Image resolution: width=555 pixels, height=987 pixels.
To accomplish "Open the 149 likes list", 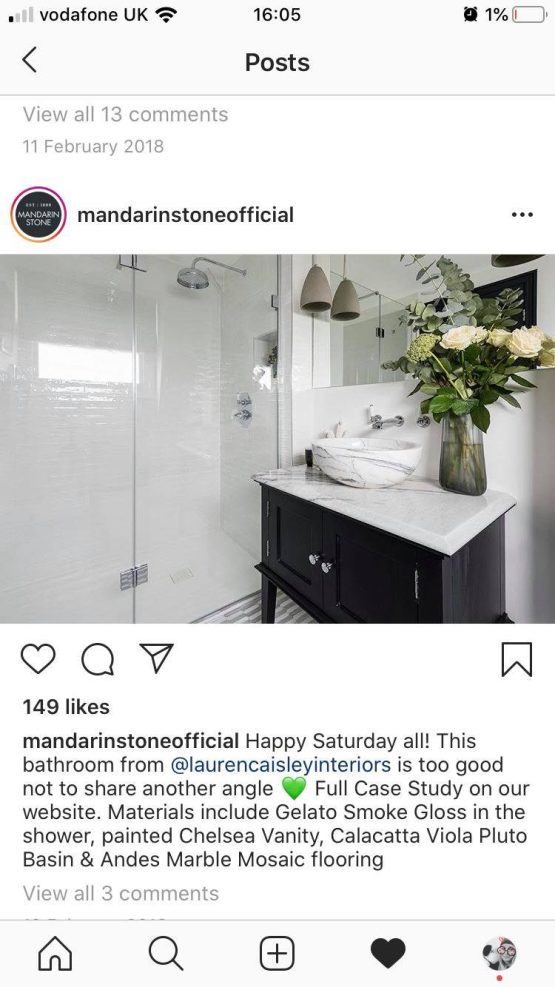I will click(66, 707).
